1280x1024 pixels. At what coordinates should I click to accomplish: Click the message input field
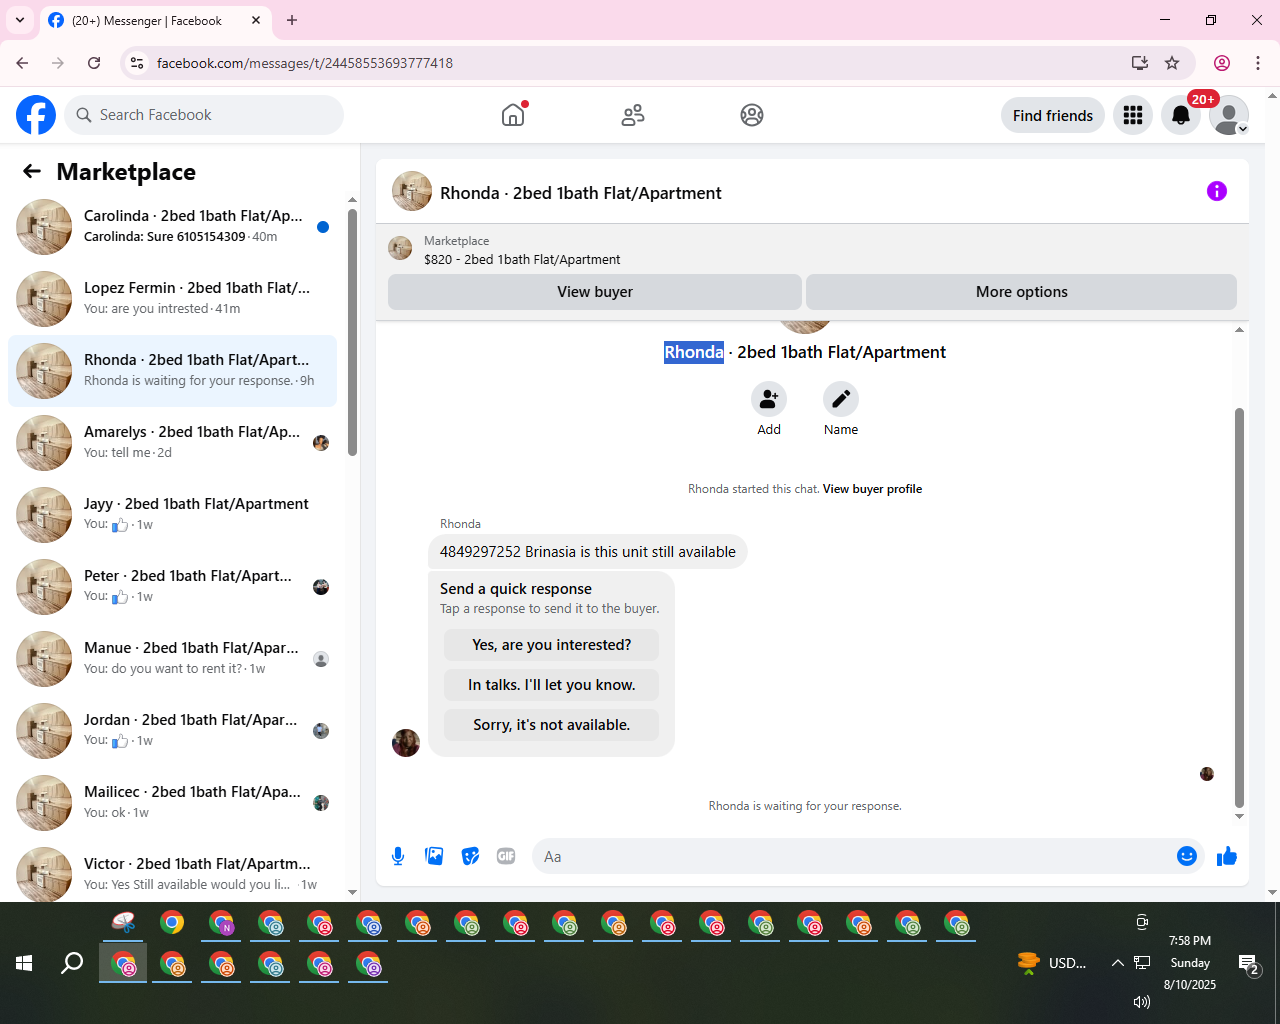tap(856, 857)
